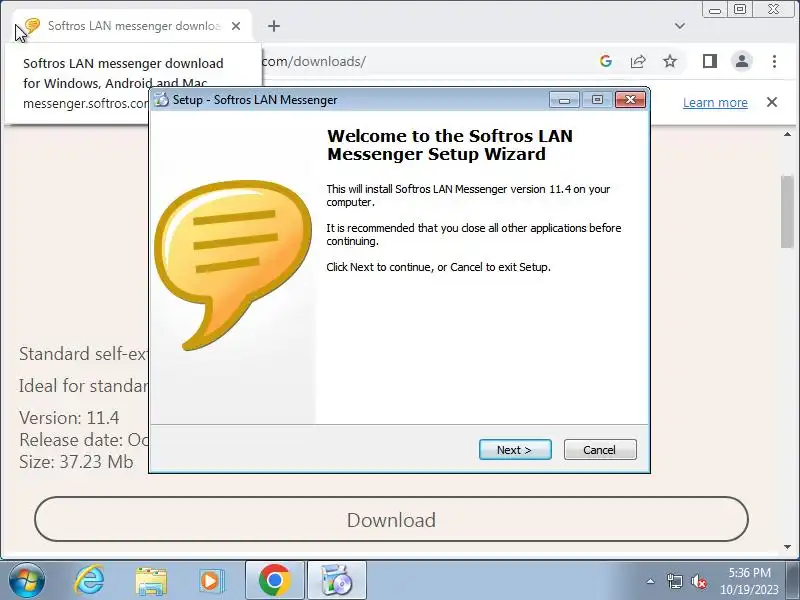Toggle the Chrome side panel icon
Viewport: 800px width, 600px height.
pyautogui.click(x=710, y=61)
